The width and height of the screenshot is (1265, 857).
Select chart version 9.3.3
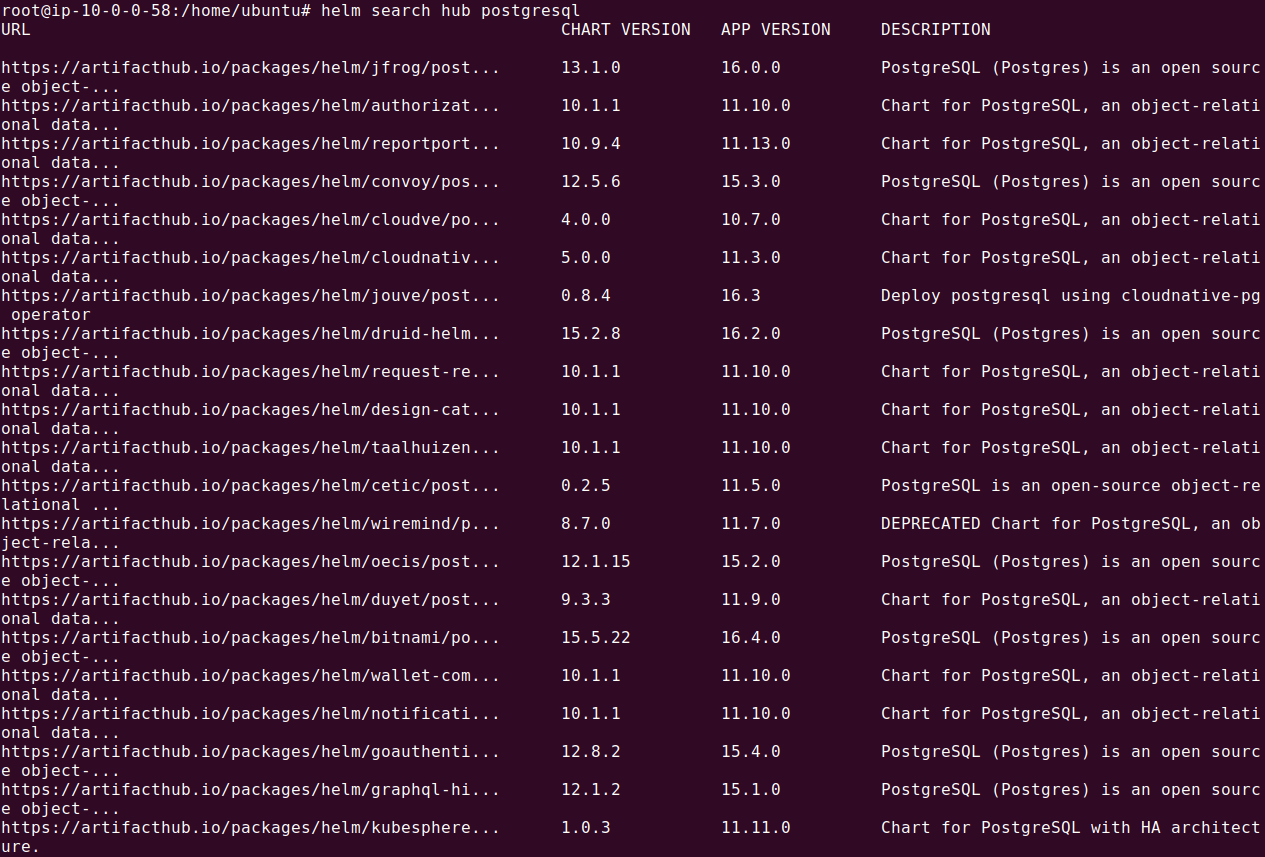click(x=586, y=600)
